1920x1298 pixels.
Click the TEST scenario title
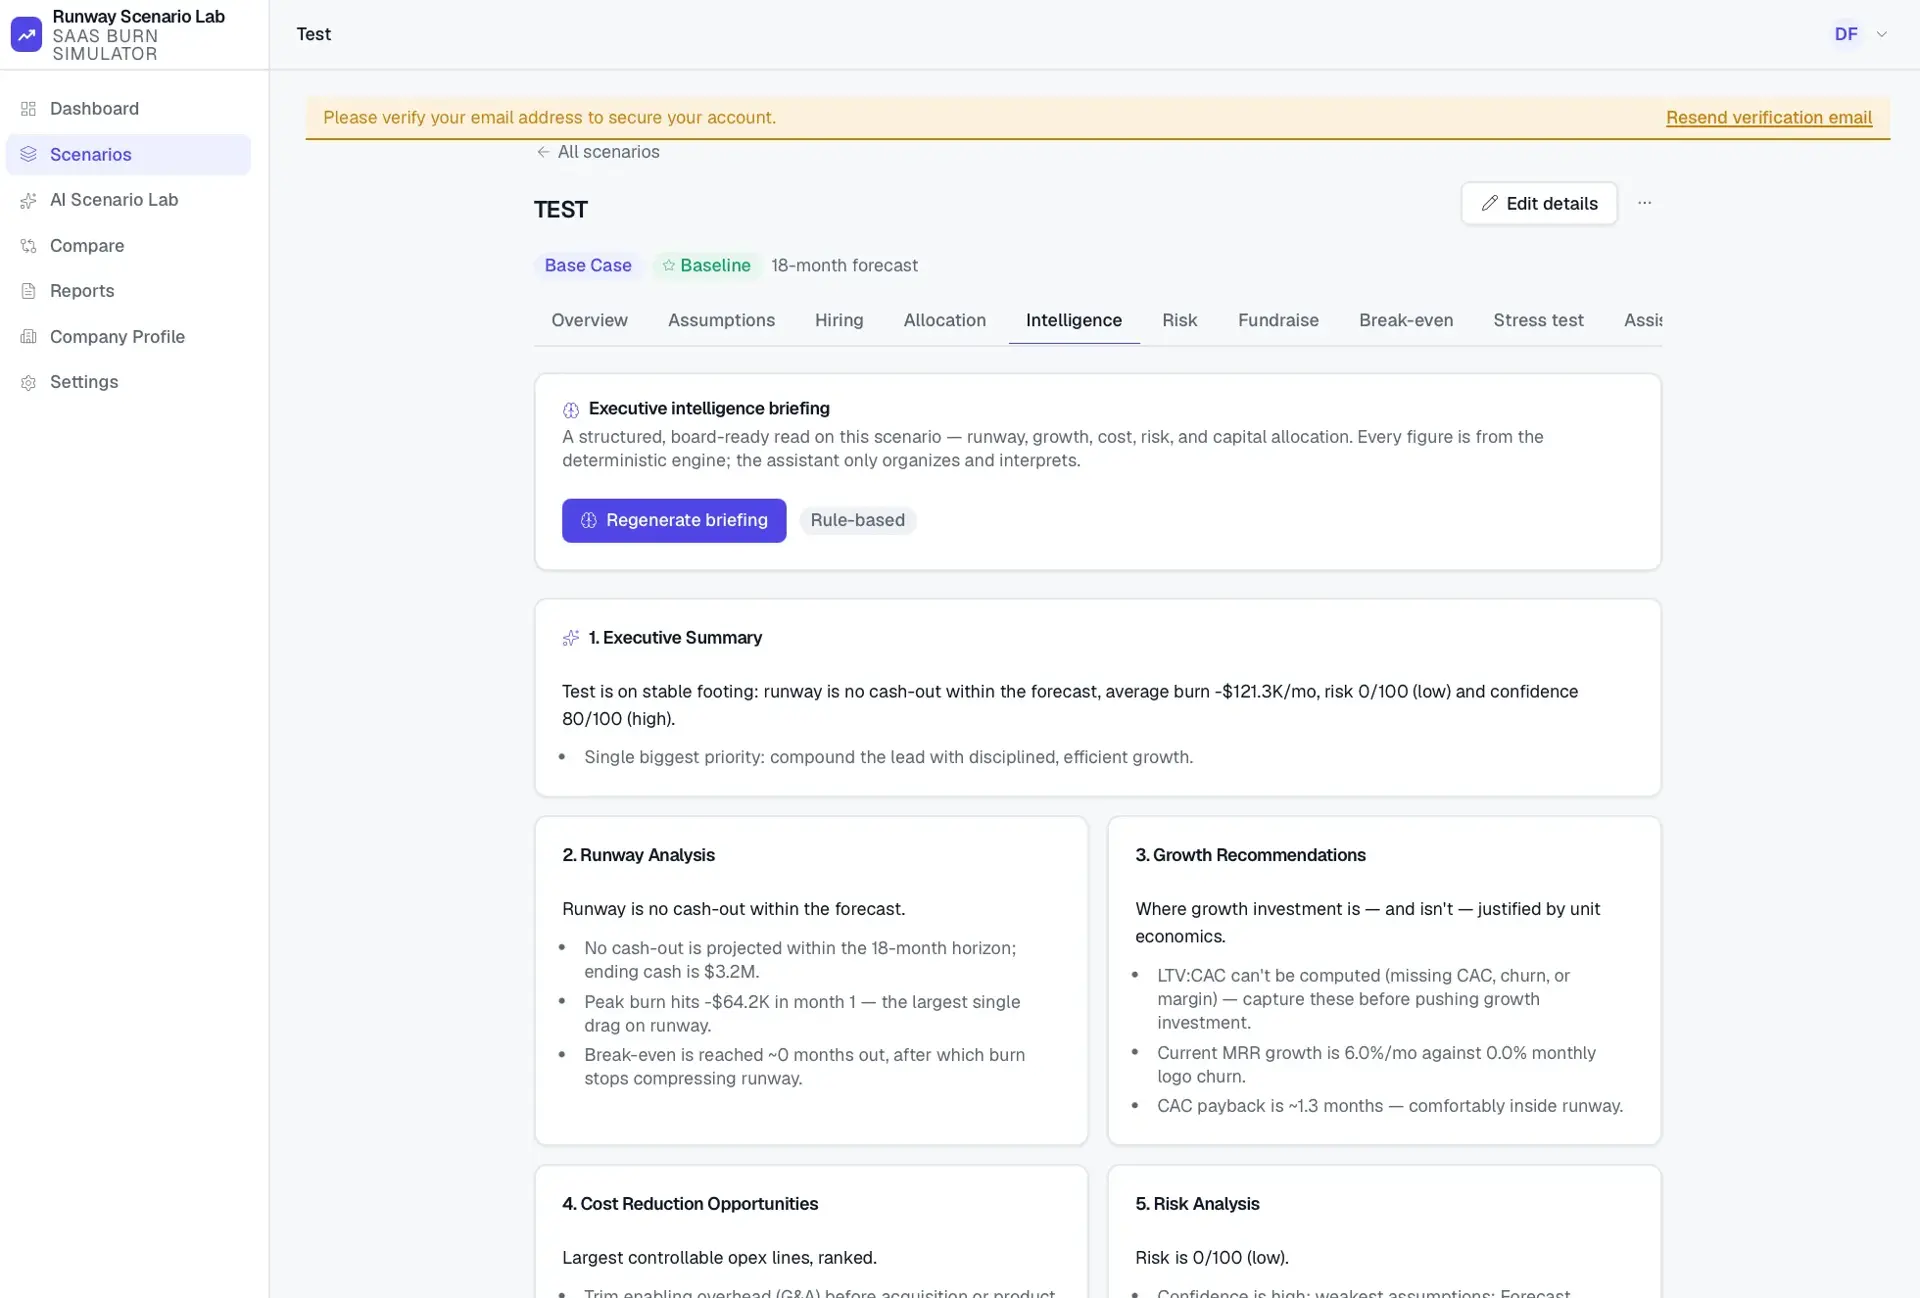pyautogui.click(x=560, y=210)
